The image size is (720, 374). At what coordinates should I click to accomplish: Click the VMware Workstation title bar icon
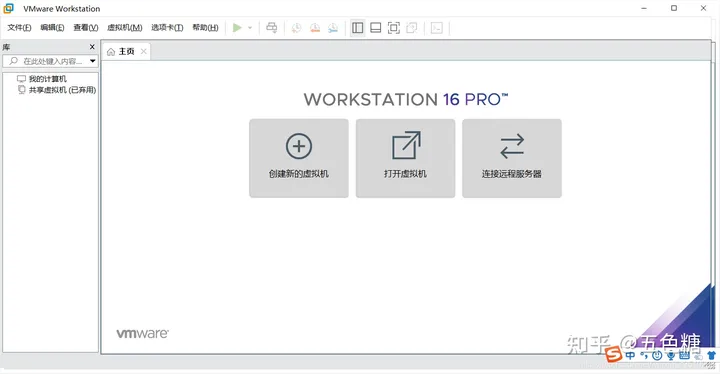9,8
